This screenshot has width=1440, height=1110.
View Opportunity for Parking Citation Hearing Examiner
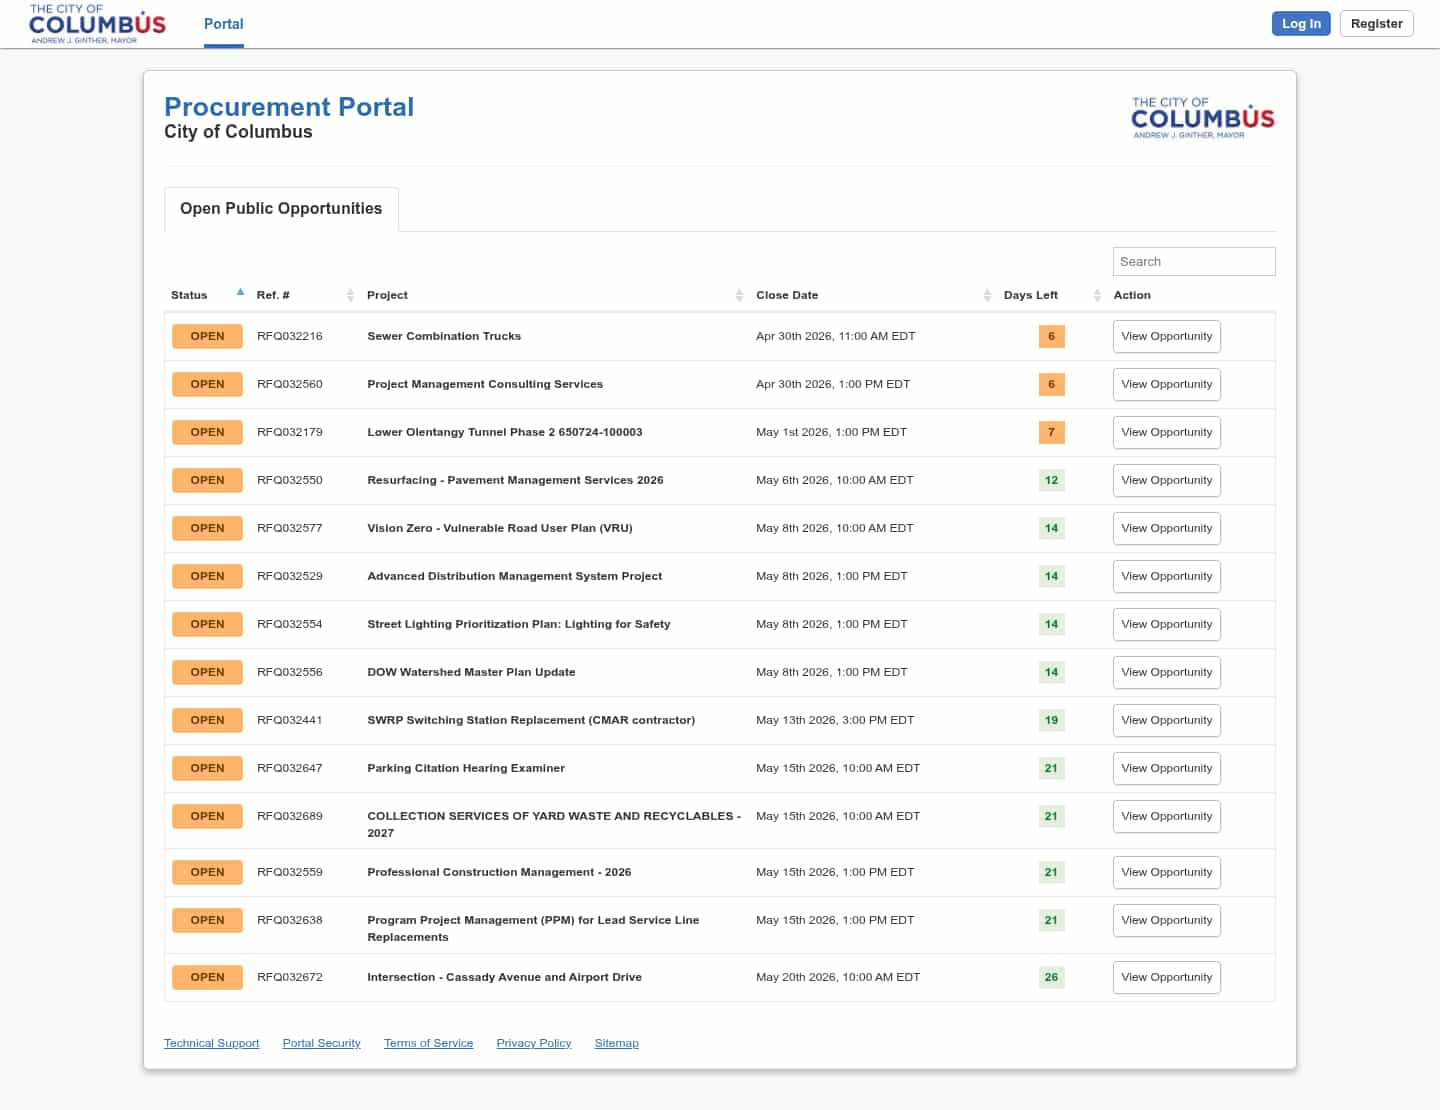(x=1166, y=768)
